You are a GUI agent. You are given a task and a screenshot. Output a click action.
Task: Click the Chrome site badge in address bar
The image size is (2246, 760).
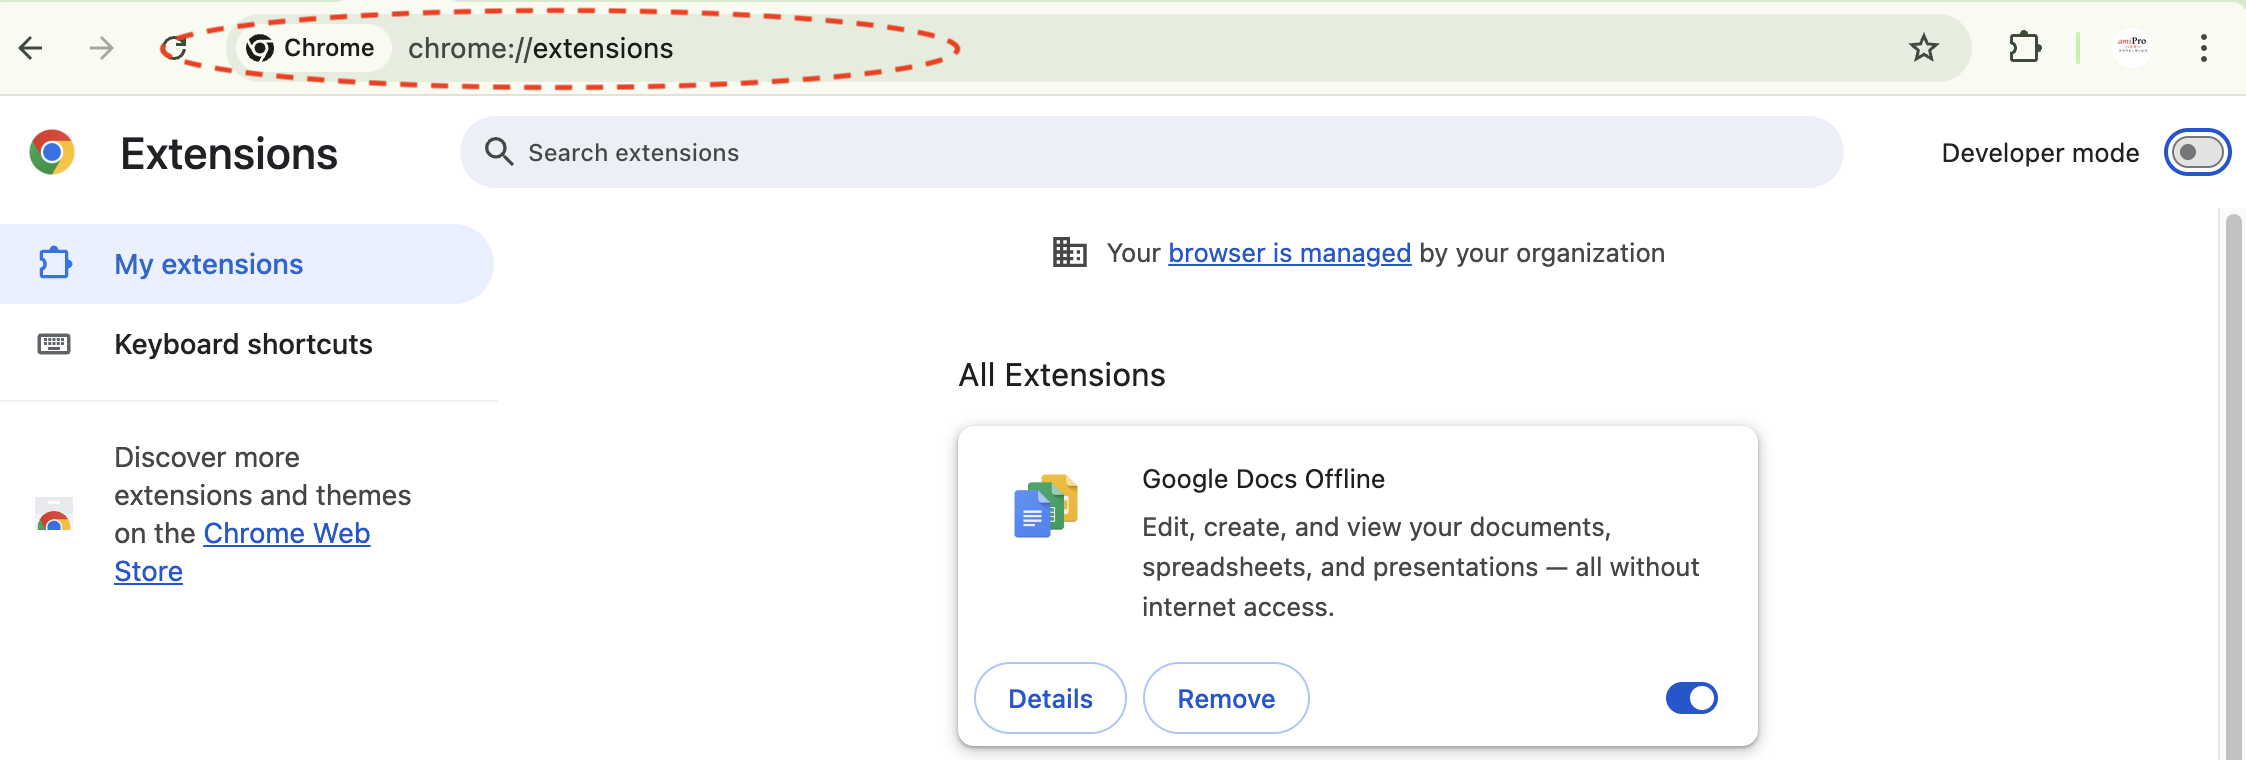311,47
